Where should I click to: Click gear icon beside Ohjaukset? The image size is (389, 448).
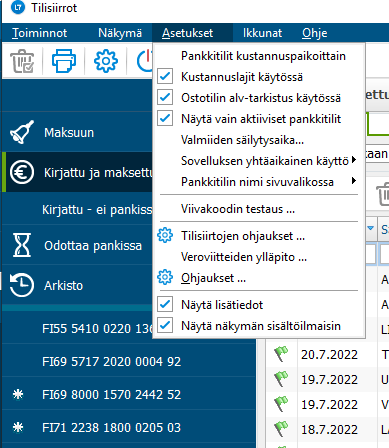[x=165, y=277]
